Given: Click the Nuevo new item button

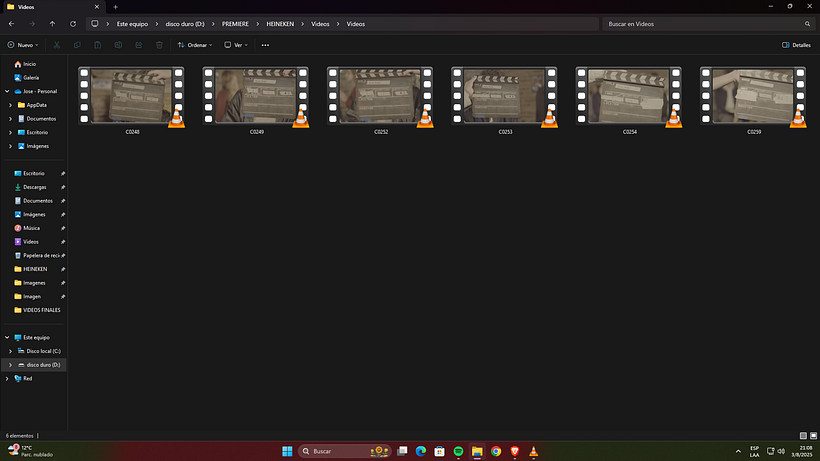Looking at the screenshot, I should 22,45.
